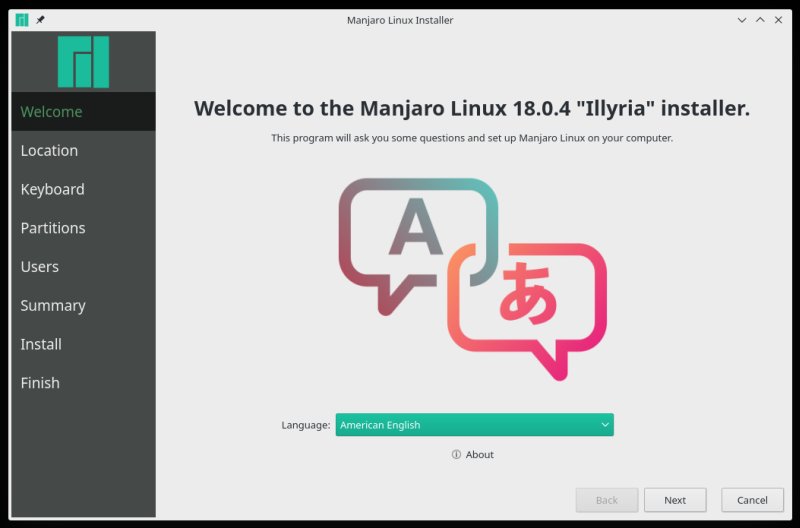This screenshot has width=800, height=528.
Task: Go to the Location step
Action: click(83, 150)
